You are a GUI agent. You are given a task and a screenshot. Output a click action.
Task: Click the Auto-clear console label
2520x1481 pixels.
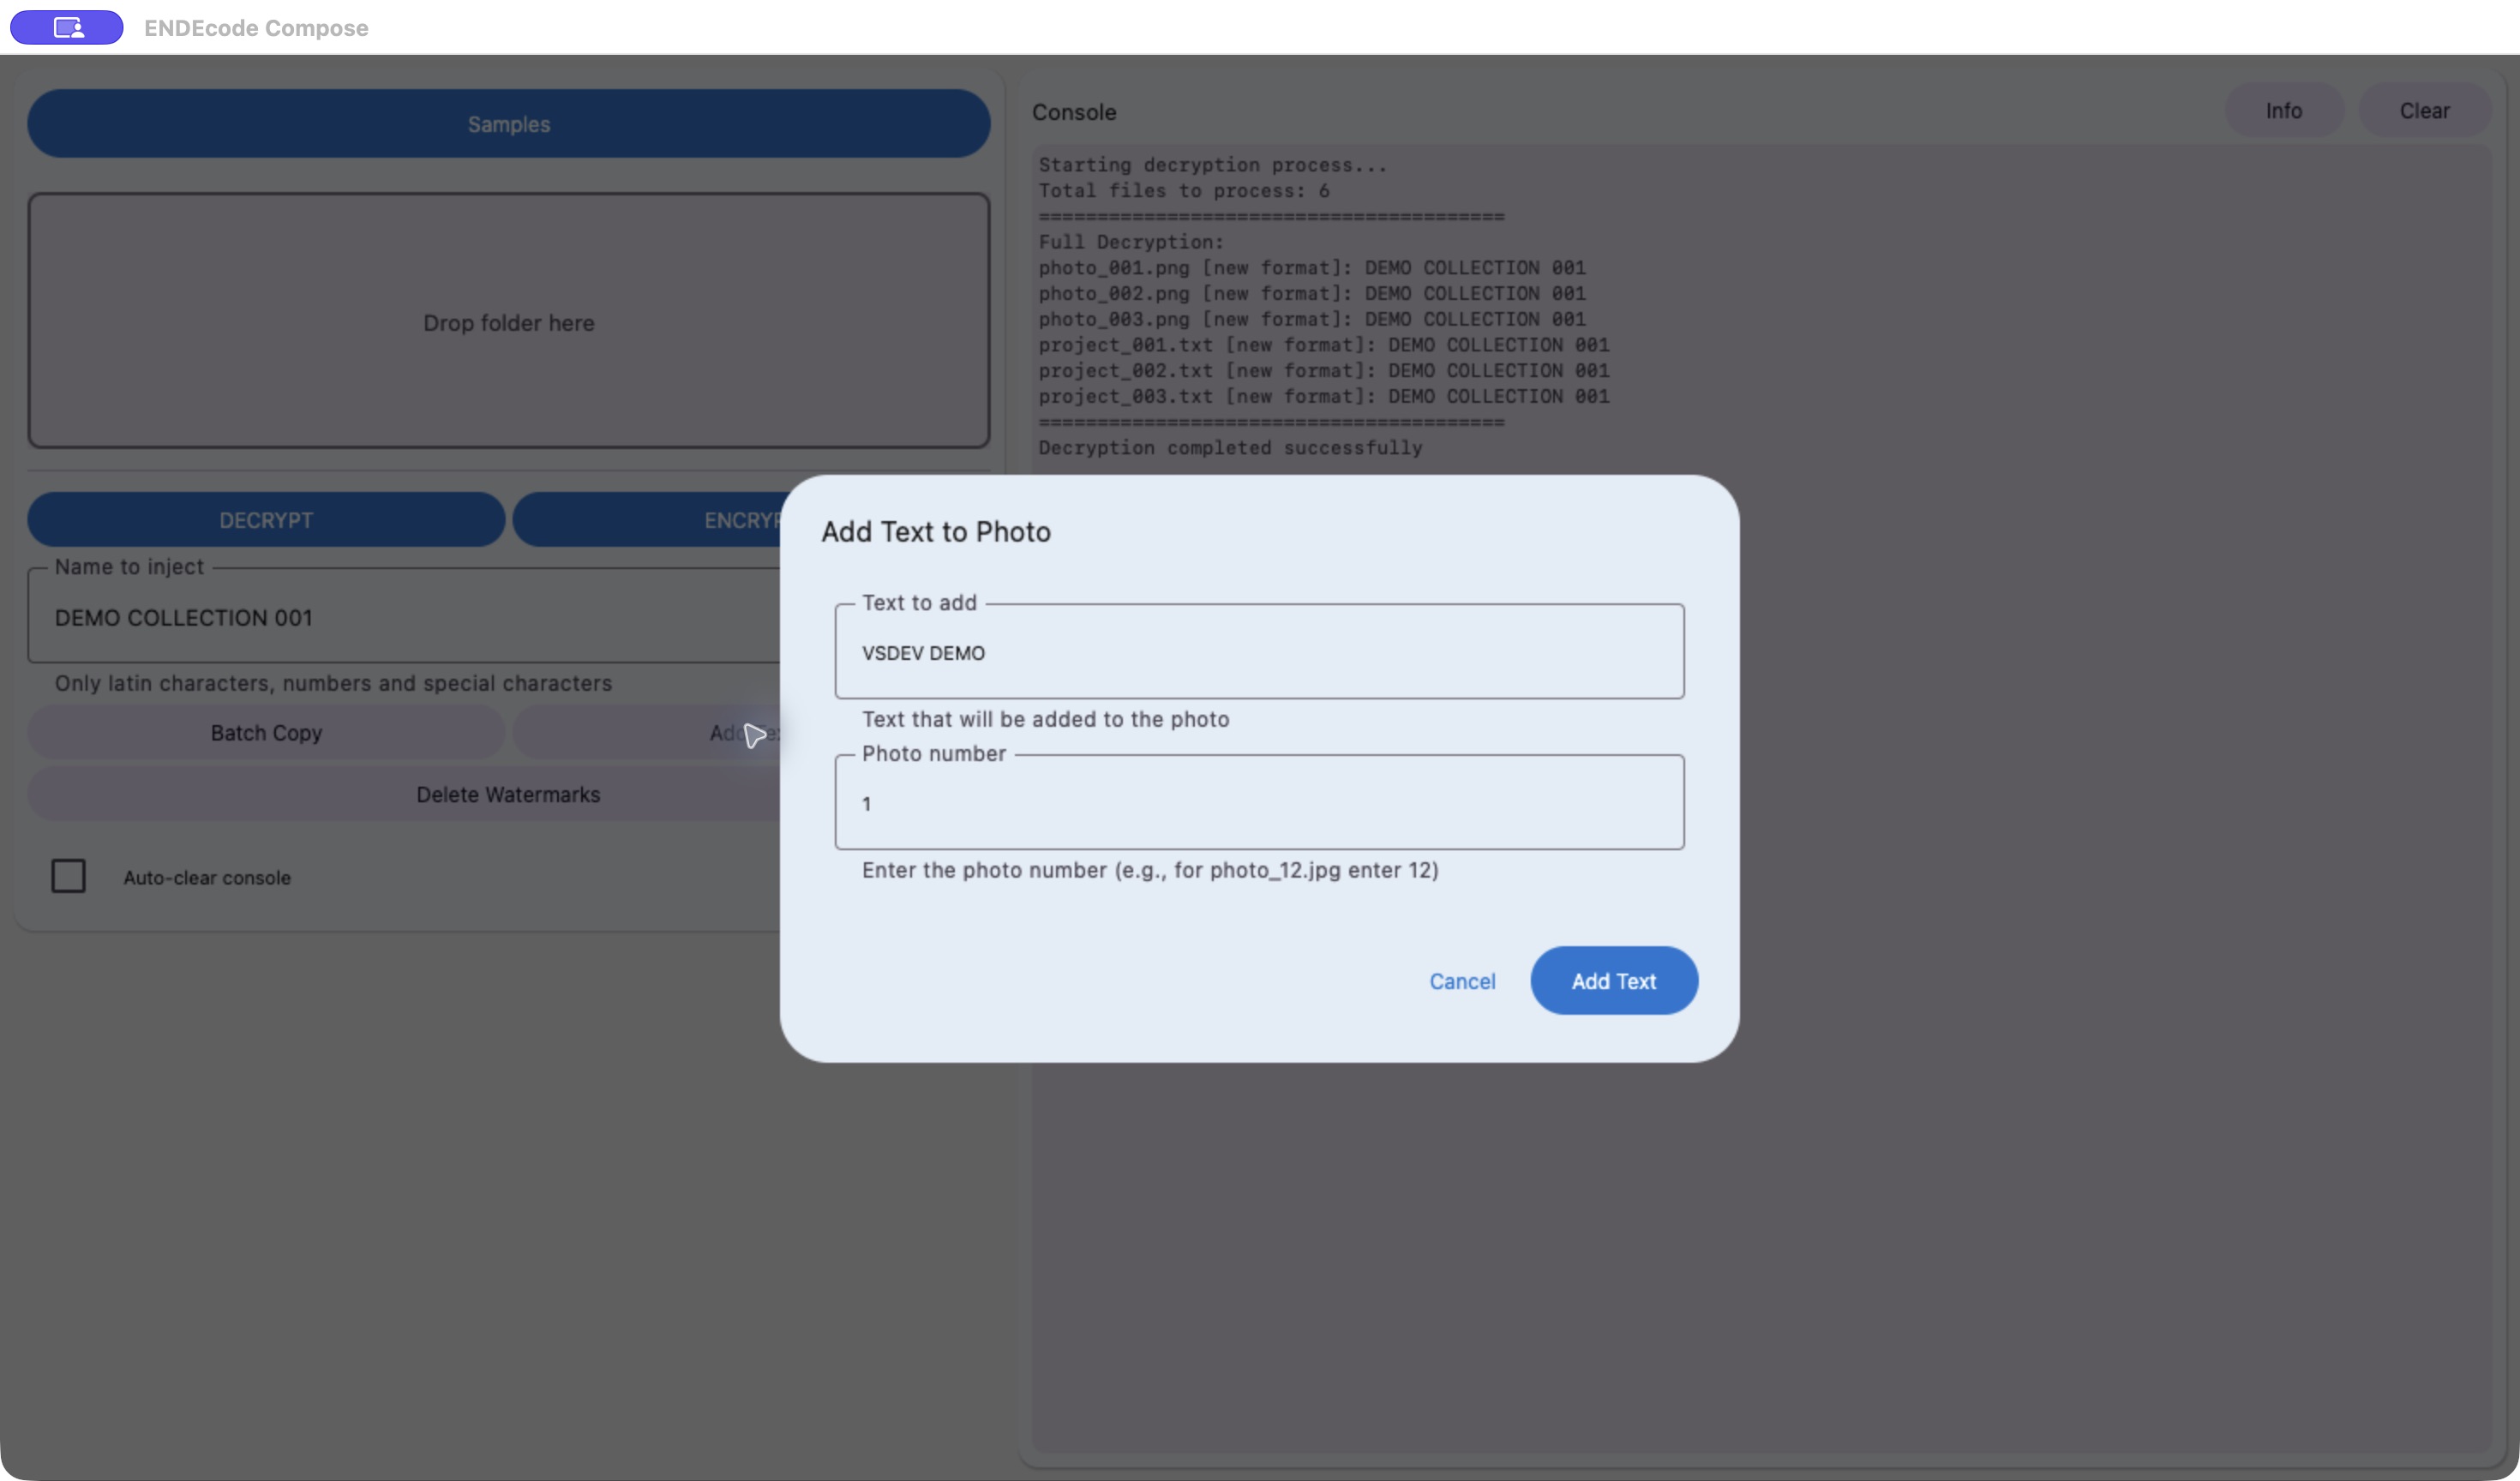[x=207, y=877]
